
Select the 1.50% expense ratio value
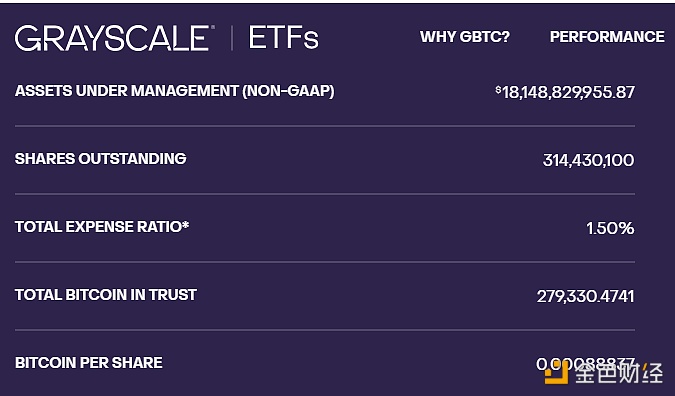pos(610,228)
